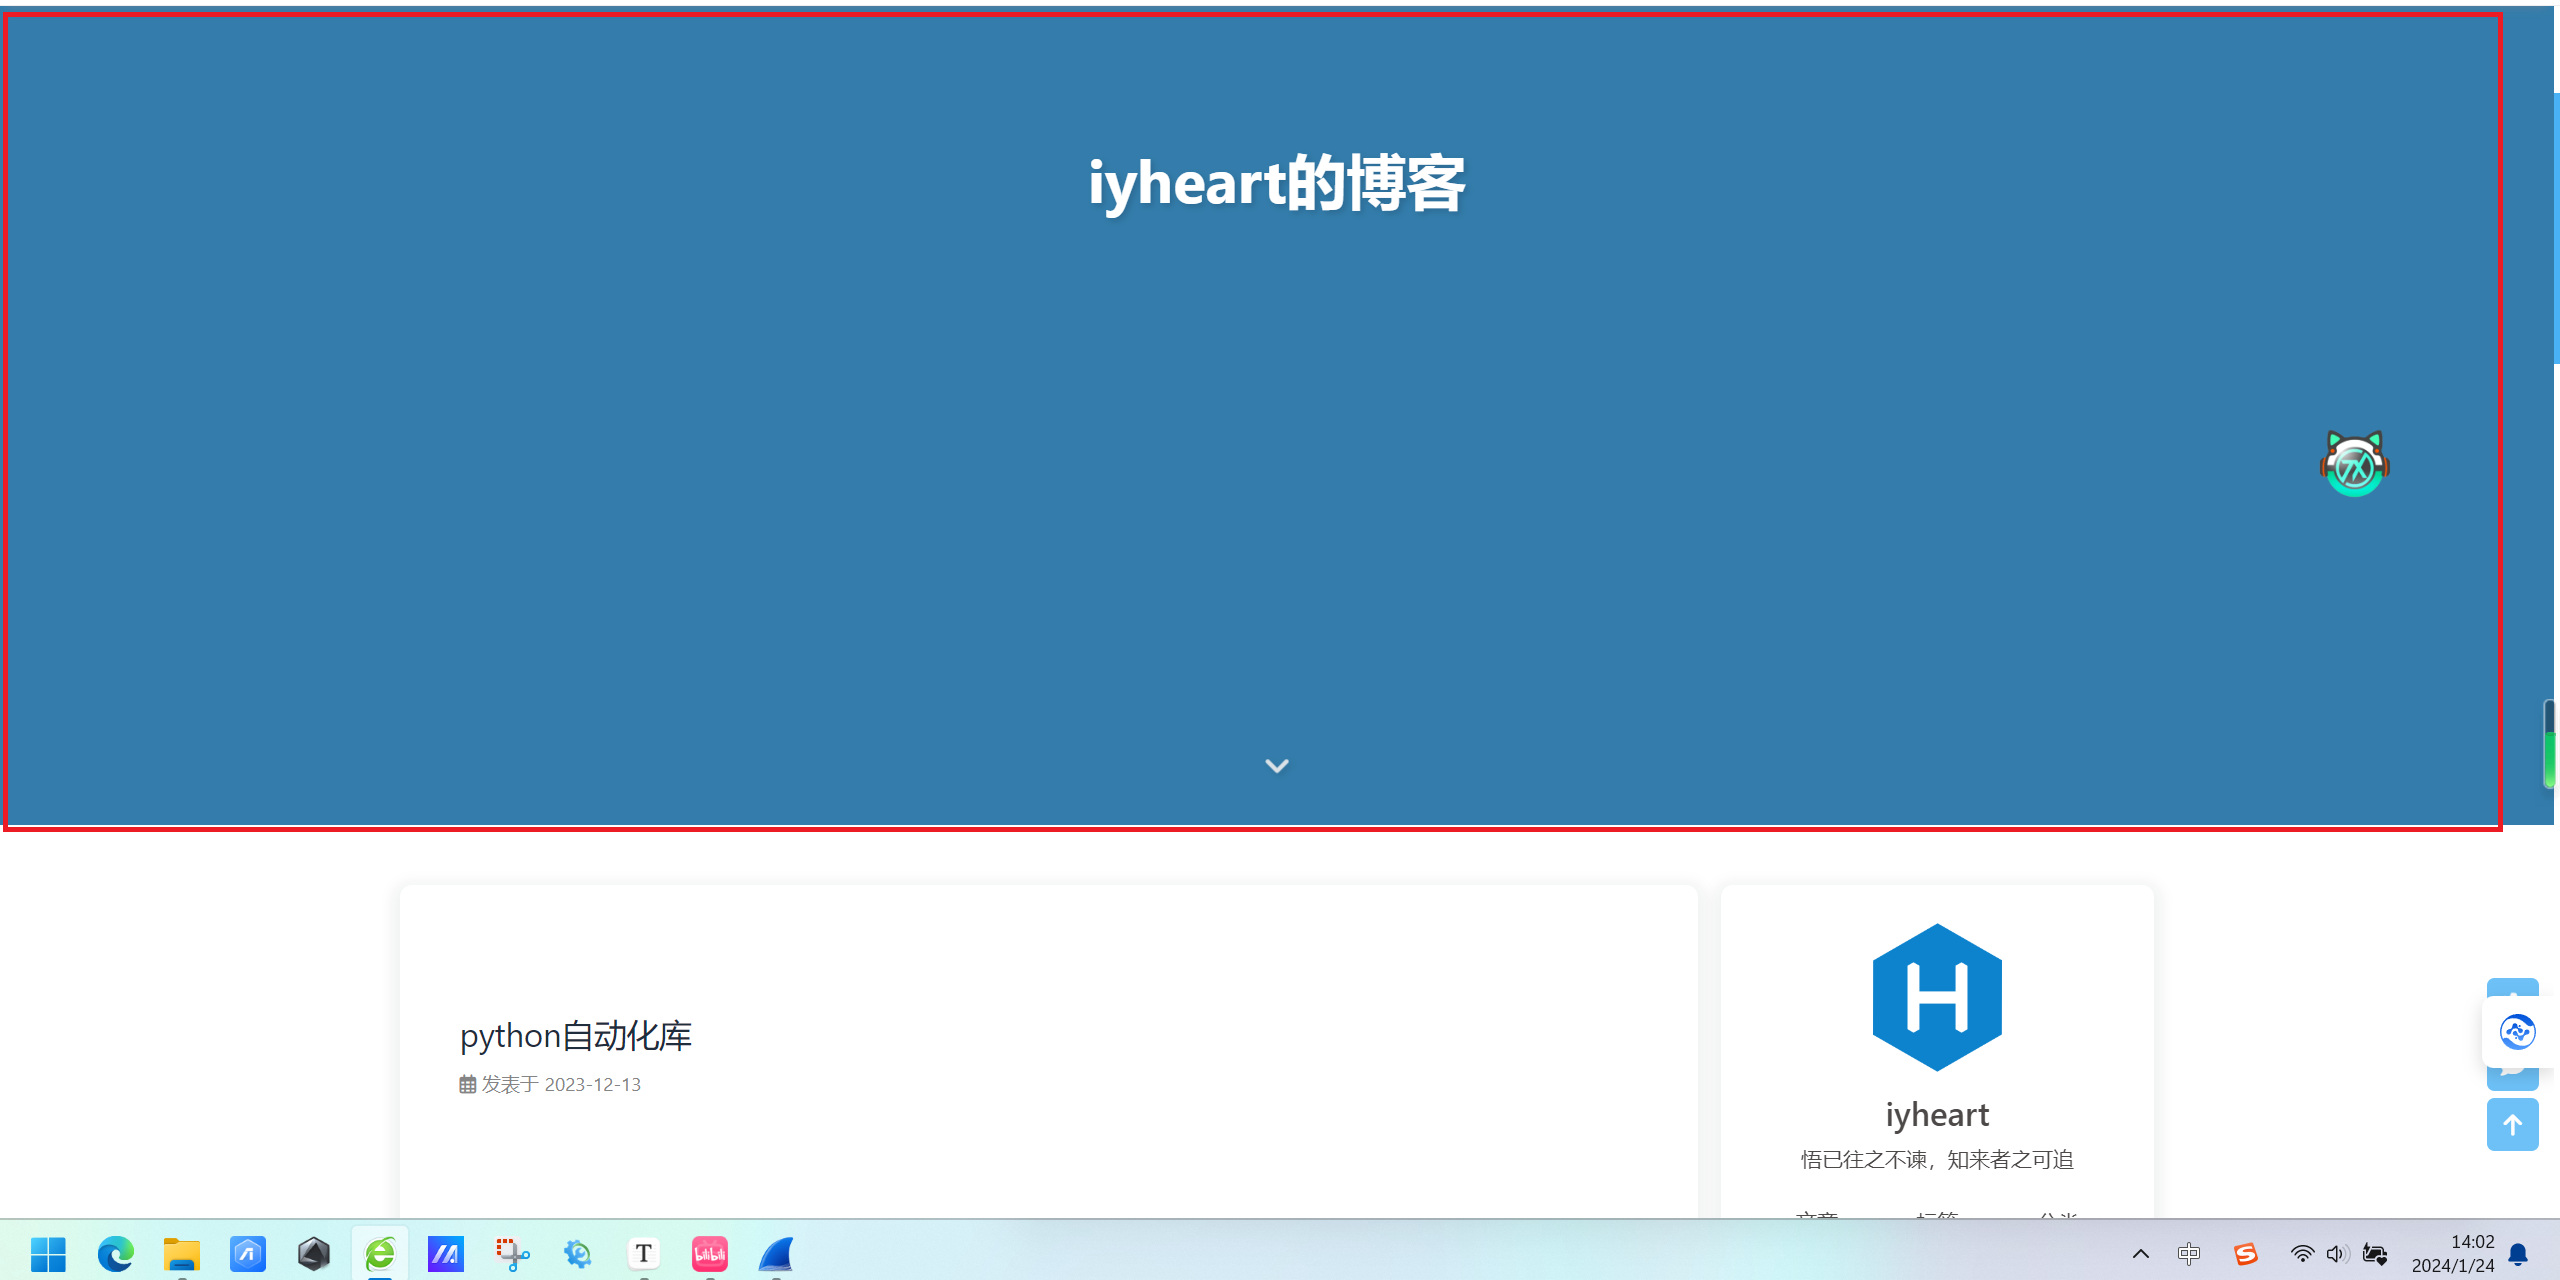Screen dimensions: 2560x1280
Task: Click the back-to-top arrow button
Action: click(x=2513, y=1125)
